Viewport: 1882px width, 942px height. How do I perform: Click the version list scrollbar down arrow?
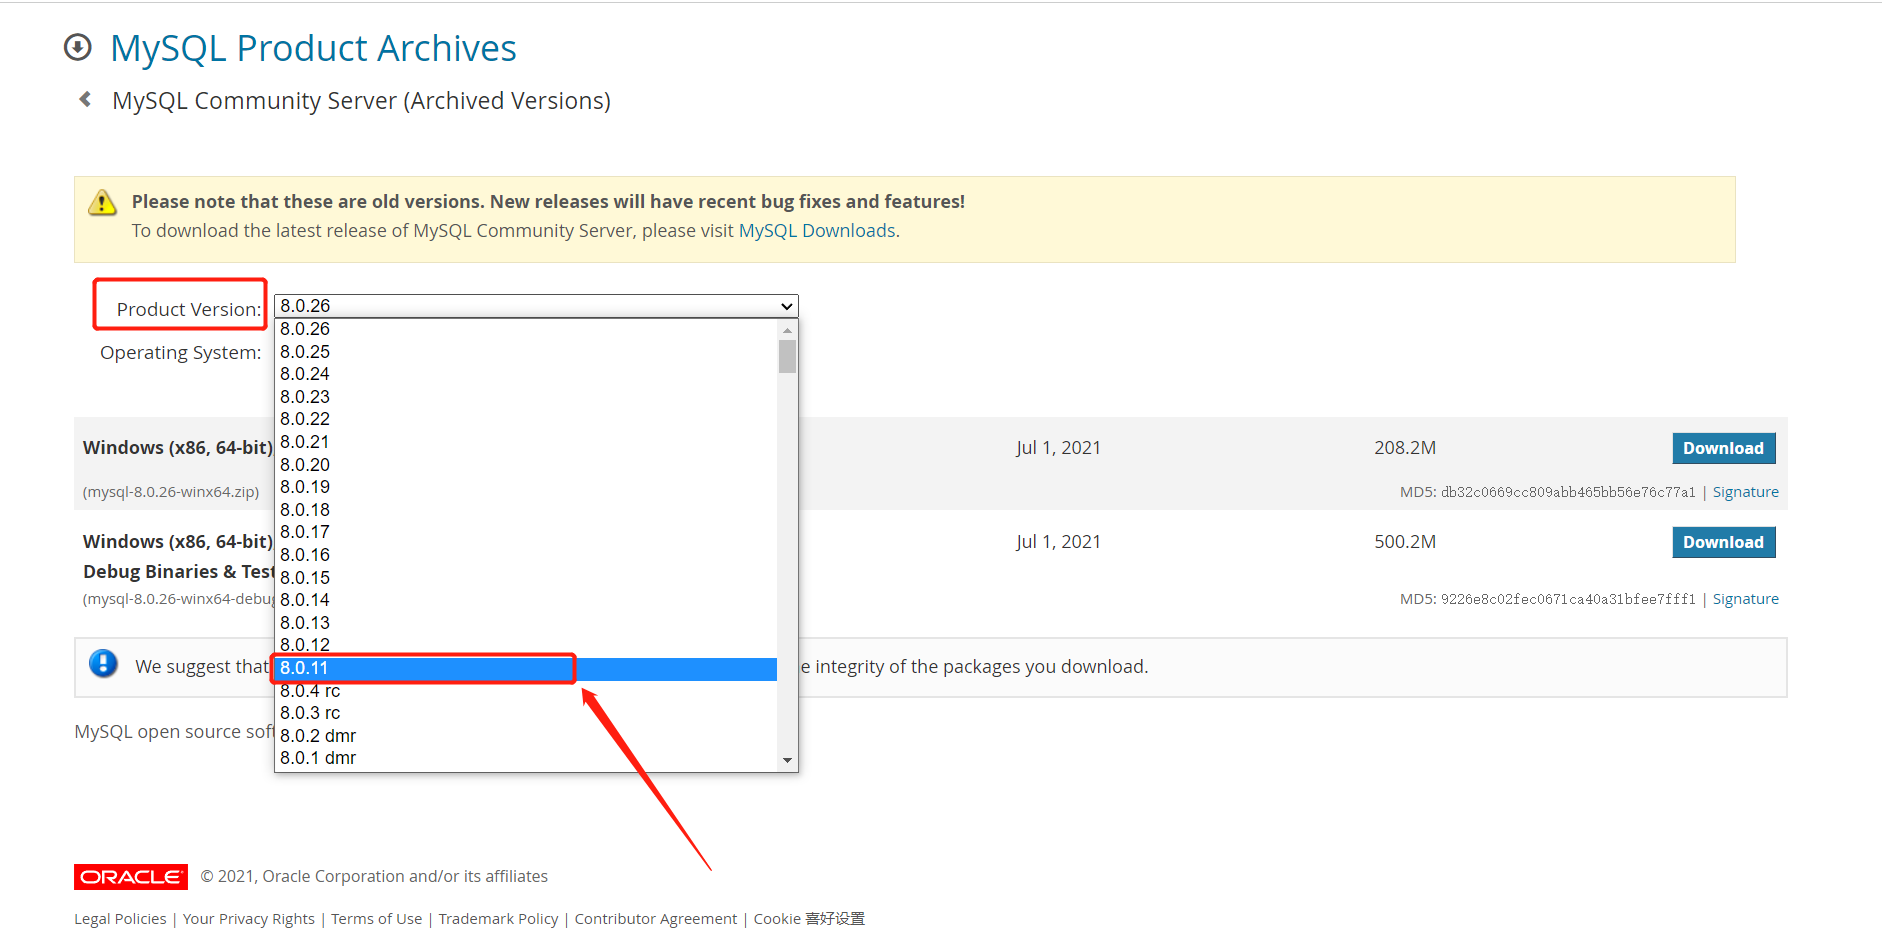pyautogui.click(x=788, y=761)
